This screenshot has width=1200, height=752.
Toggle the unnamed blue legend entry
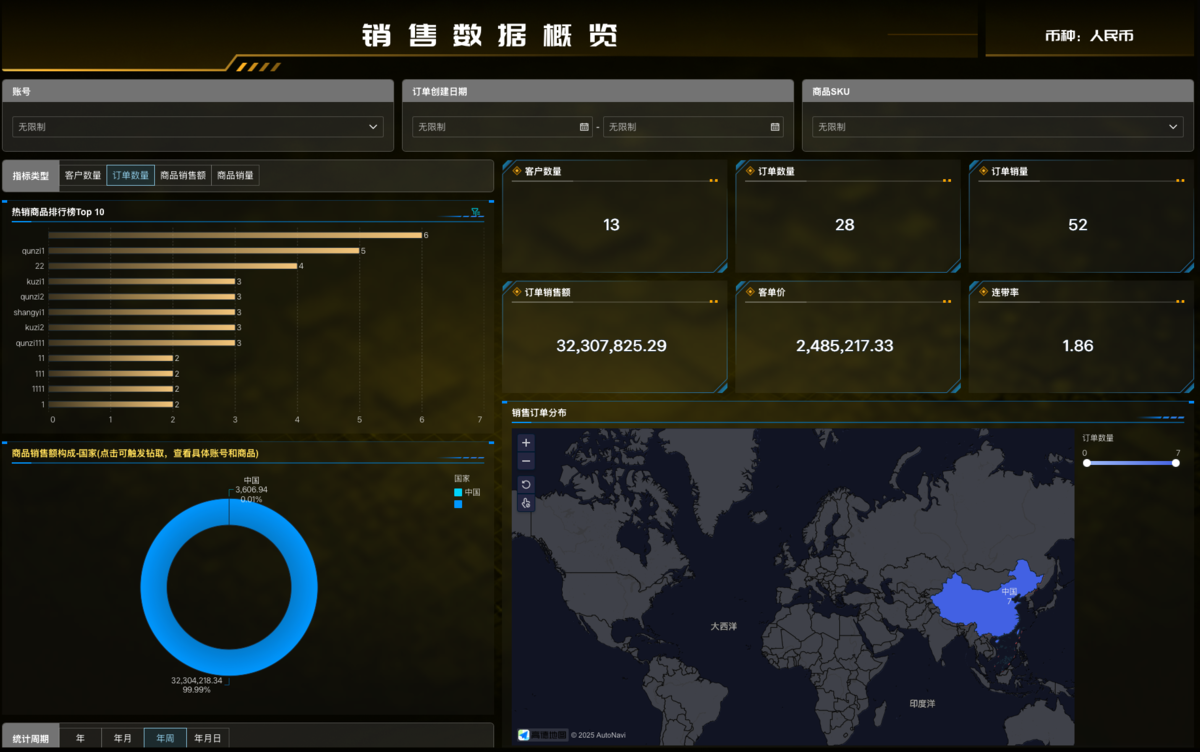click(x=458, y=504)
